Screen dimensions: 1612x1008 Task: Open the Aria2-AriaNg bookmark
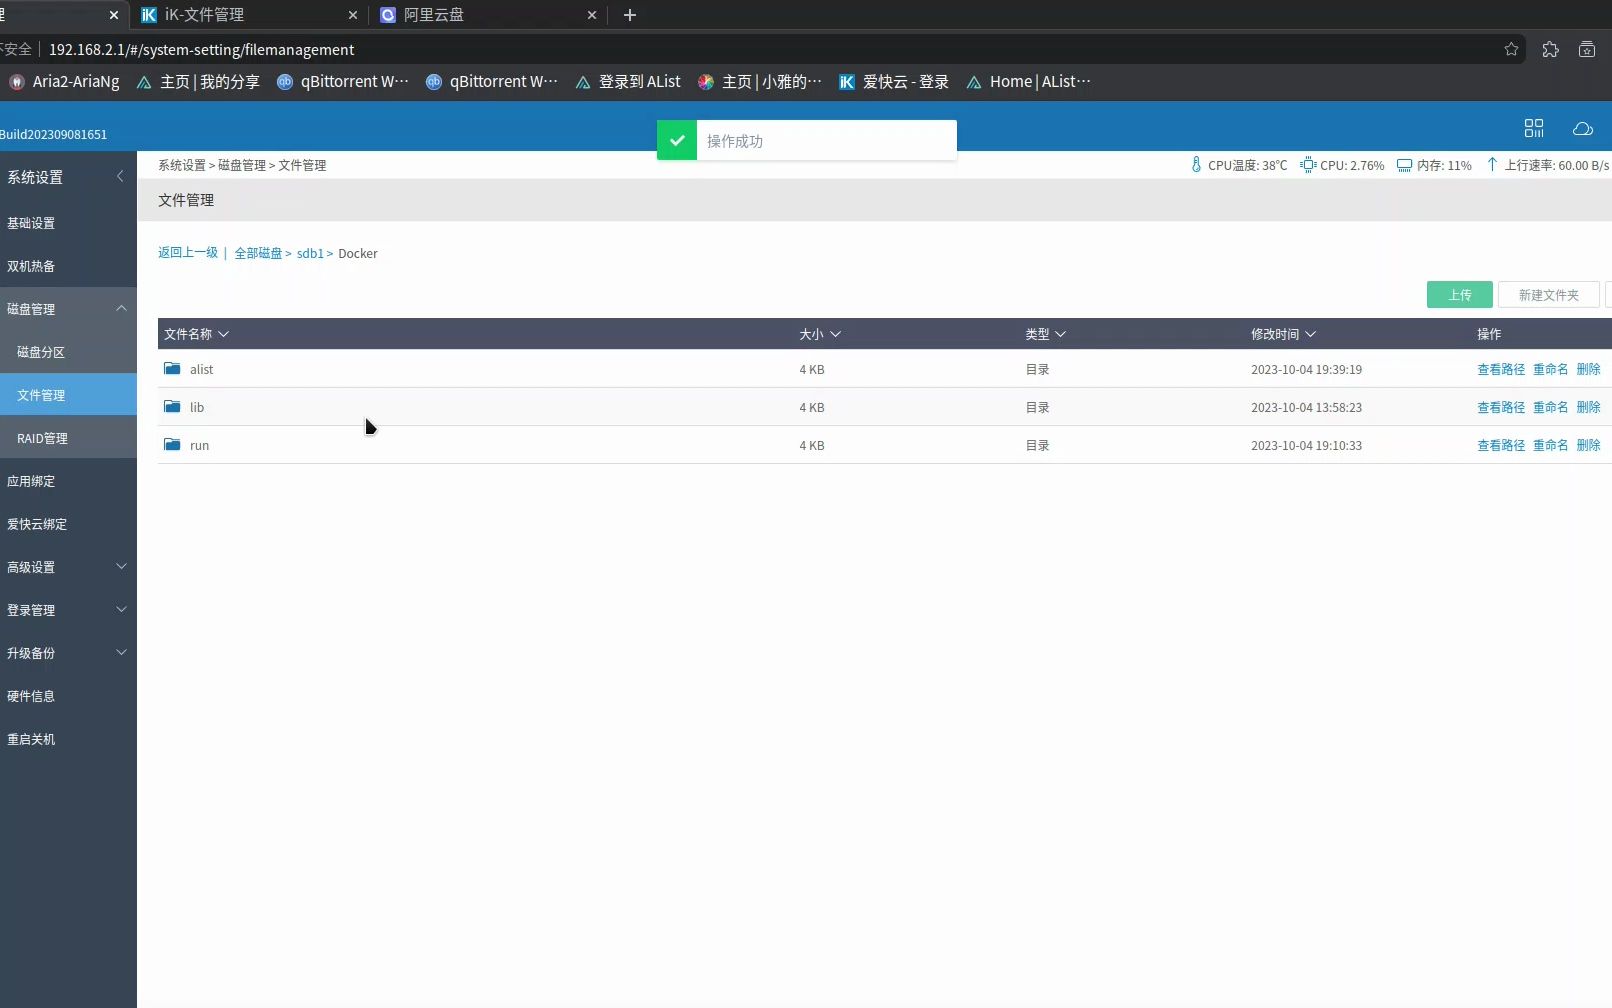click(x=64, y=82)
